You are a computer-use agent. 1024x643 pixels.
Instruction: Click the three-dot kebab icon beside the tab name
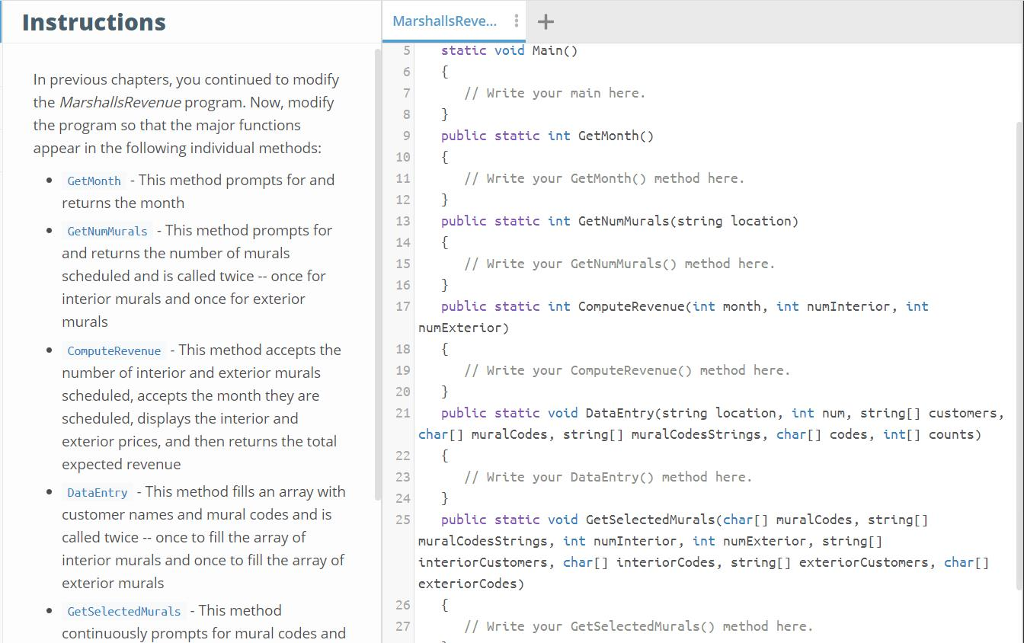(x=516, y=21)
